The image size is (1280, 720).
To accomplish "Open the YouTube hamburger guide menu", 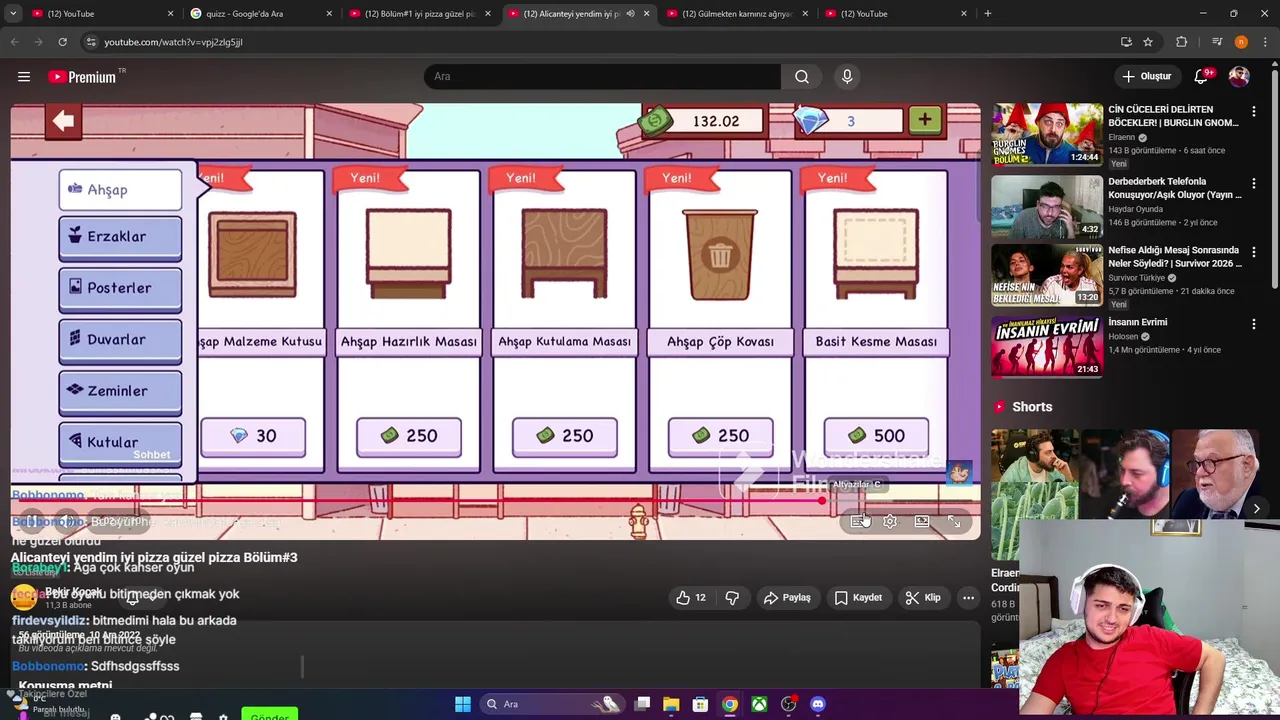I will pos(24,76).
